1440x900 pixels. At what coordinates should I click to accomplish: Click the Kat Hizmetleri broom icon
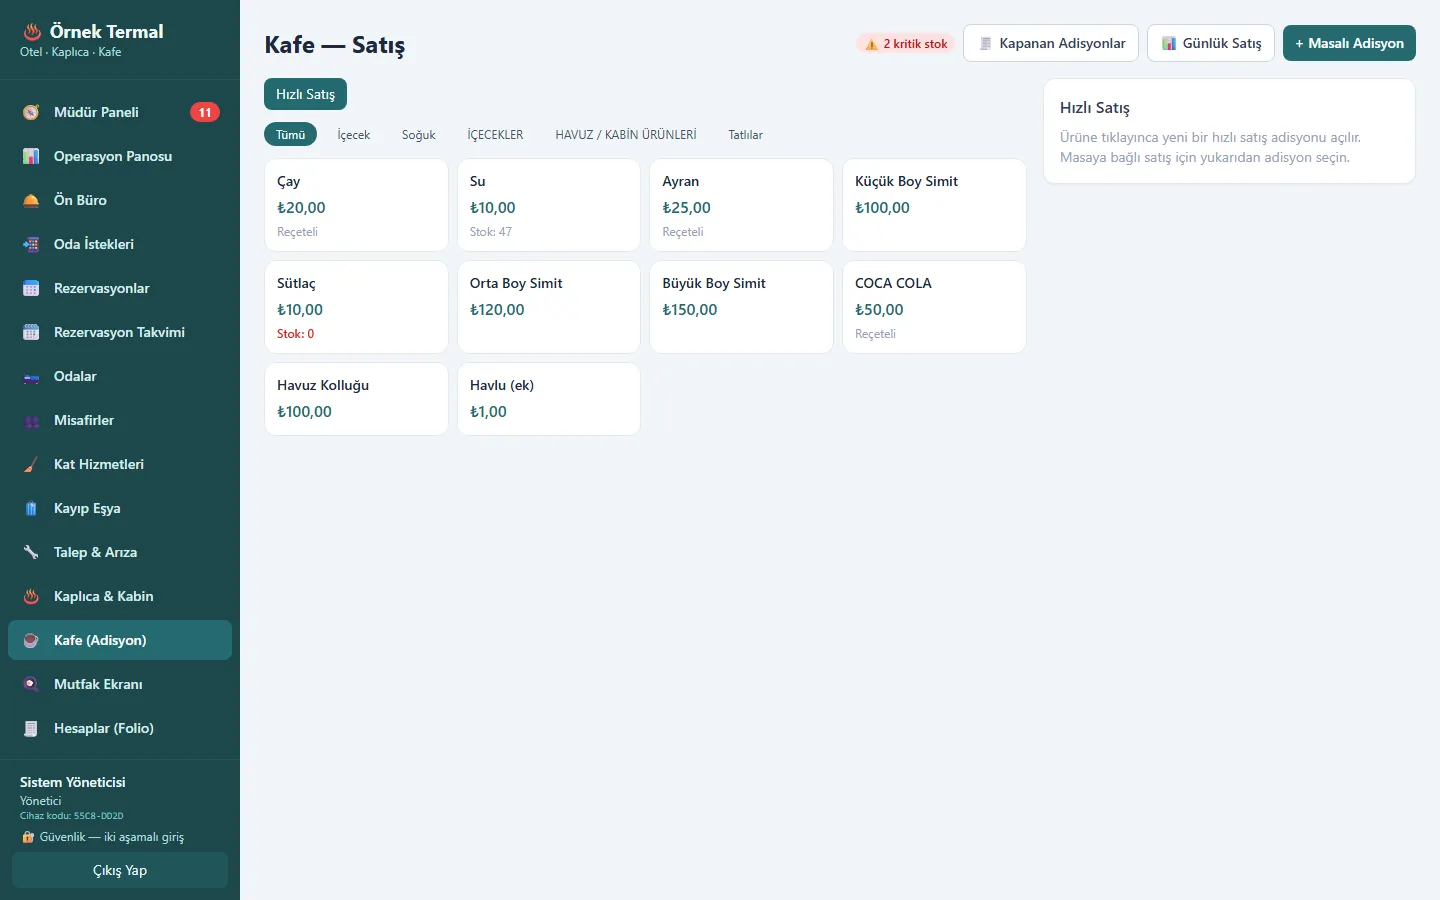click(x=31, y=464)
